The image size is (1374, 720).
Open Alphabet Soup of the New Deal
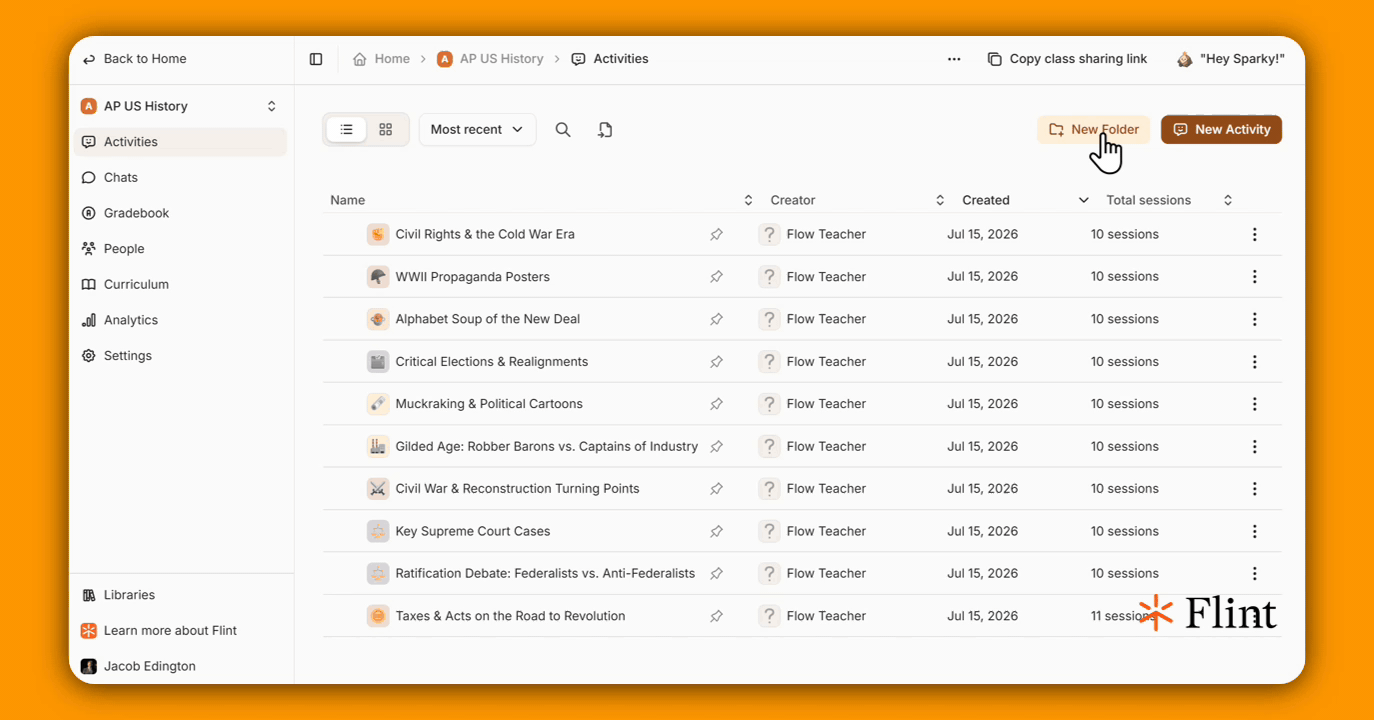click(x=487, y=320)
